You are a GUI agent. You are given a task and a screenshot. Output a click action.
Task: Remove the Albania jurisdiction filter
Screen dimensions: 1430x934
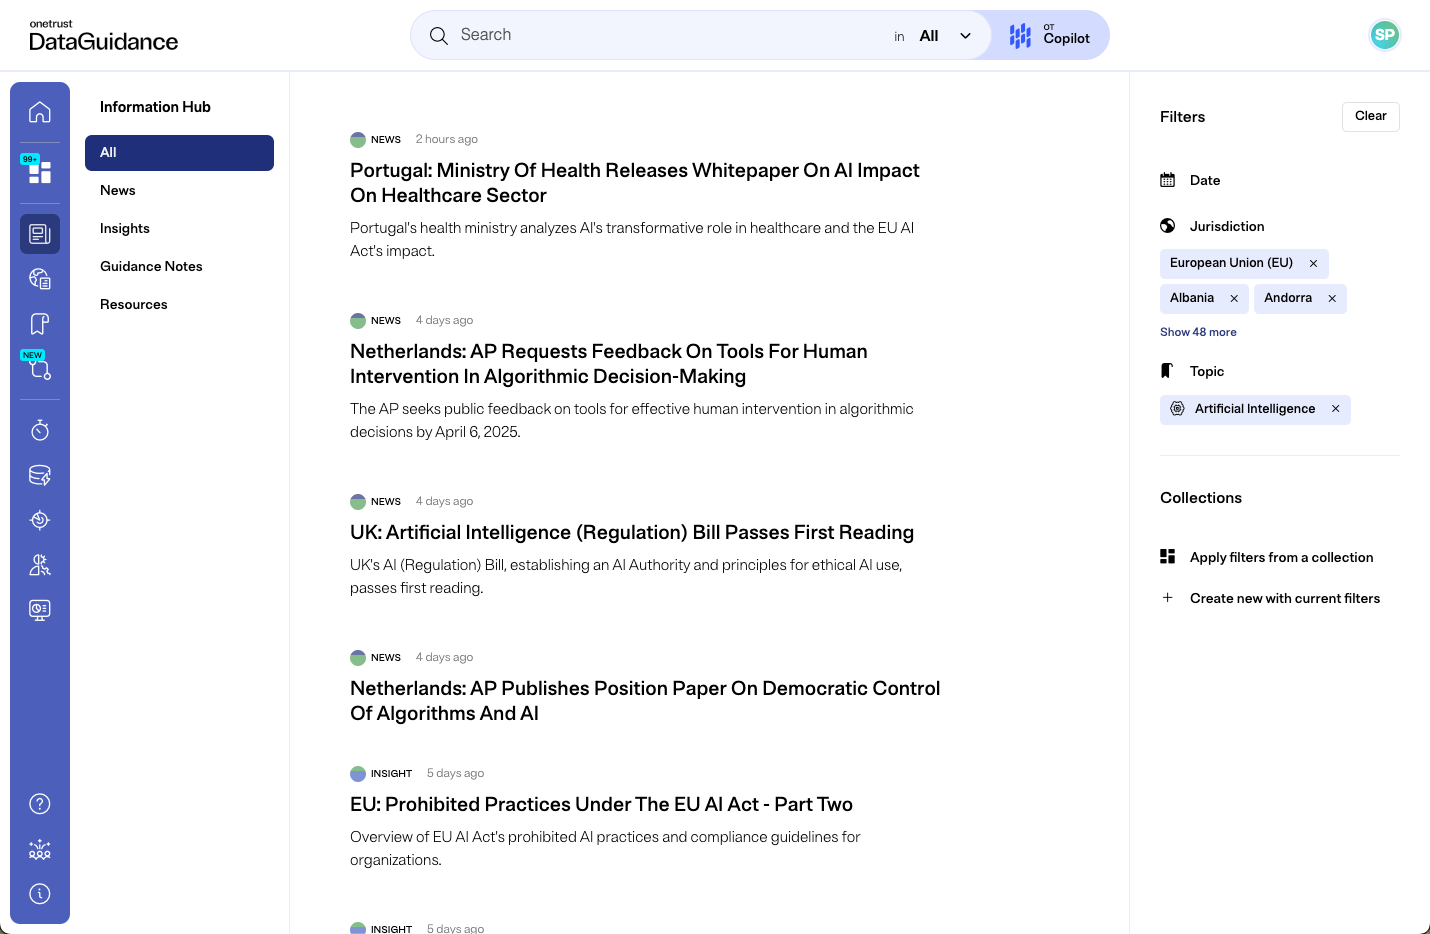[x=1234, y=299]
